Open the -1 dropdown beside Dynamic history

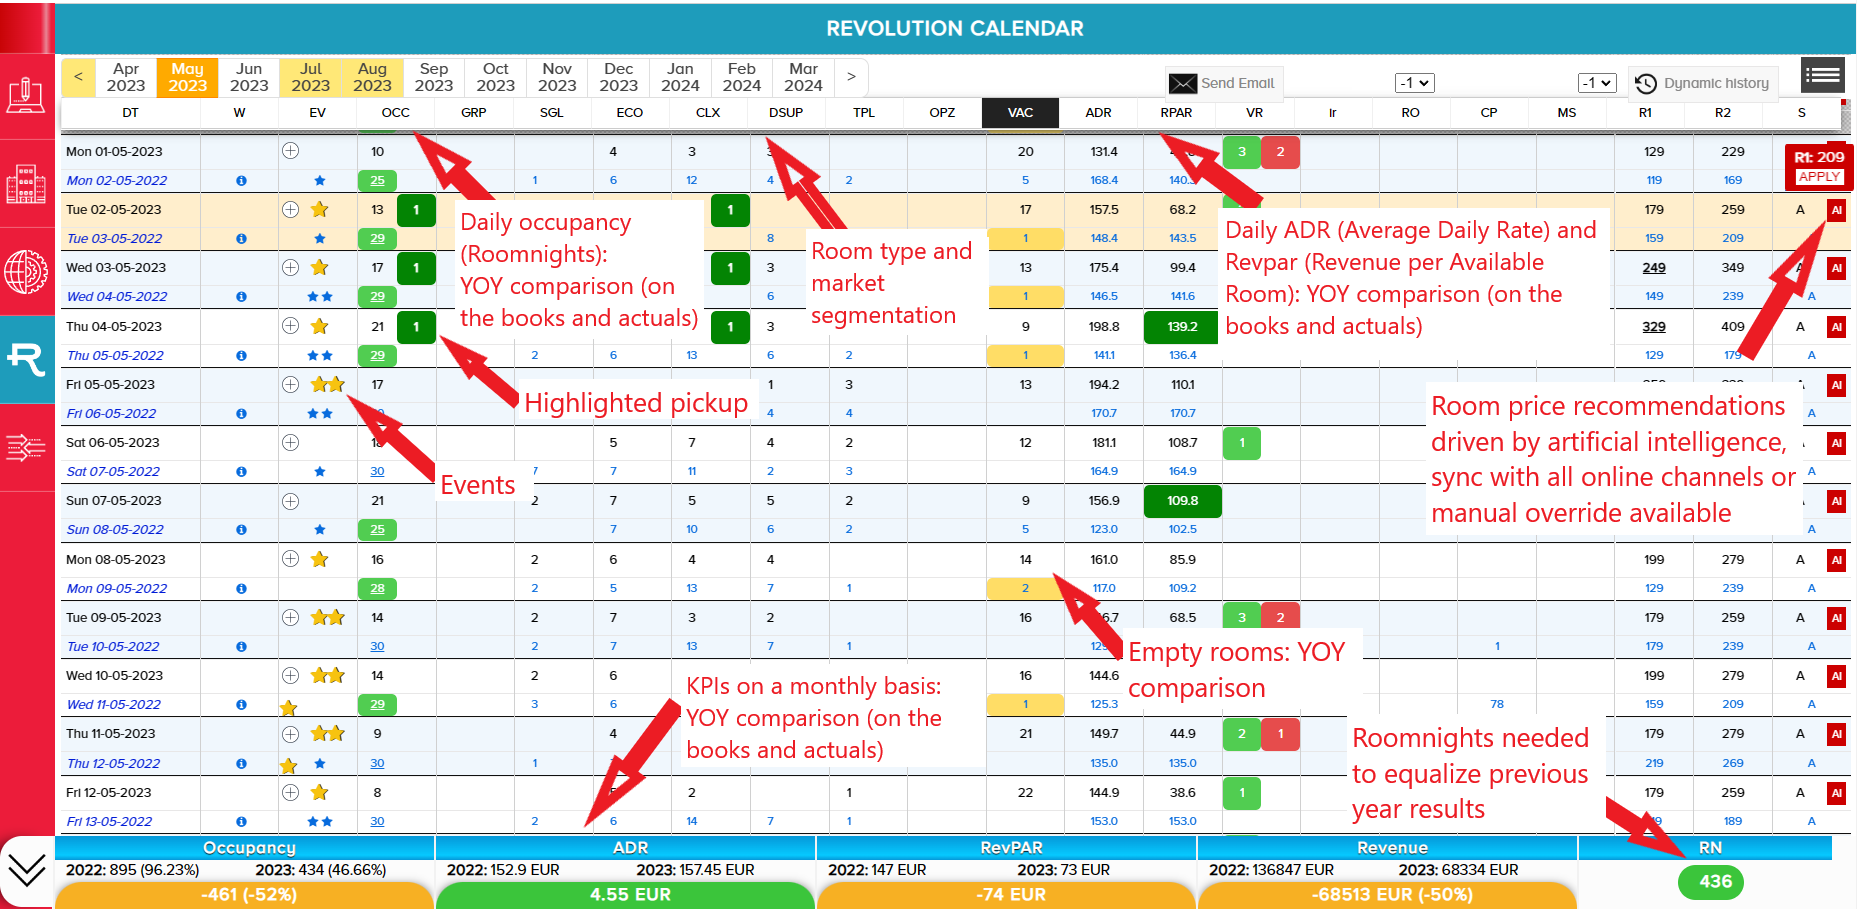tap(1596, 83)
